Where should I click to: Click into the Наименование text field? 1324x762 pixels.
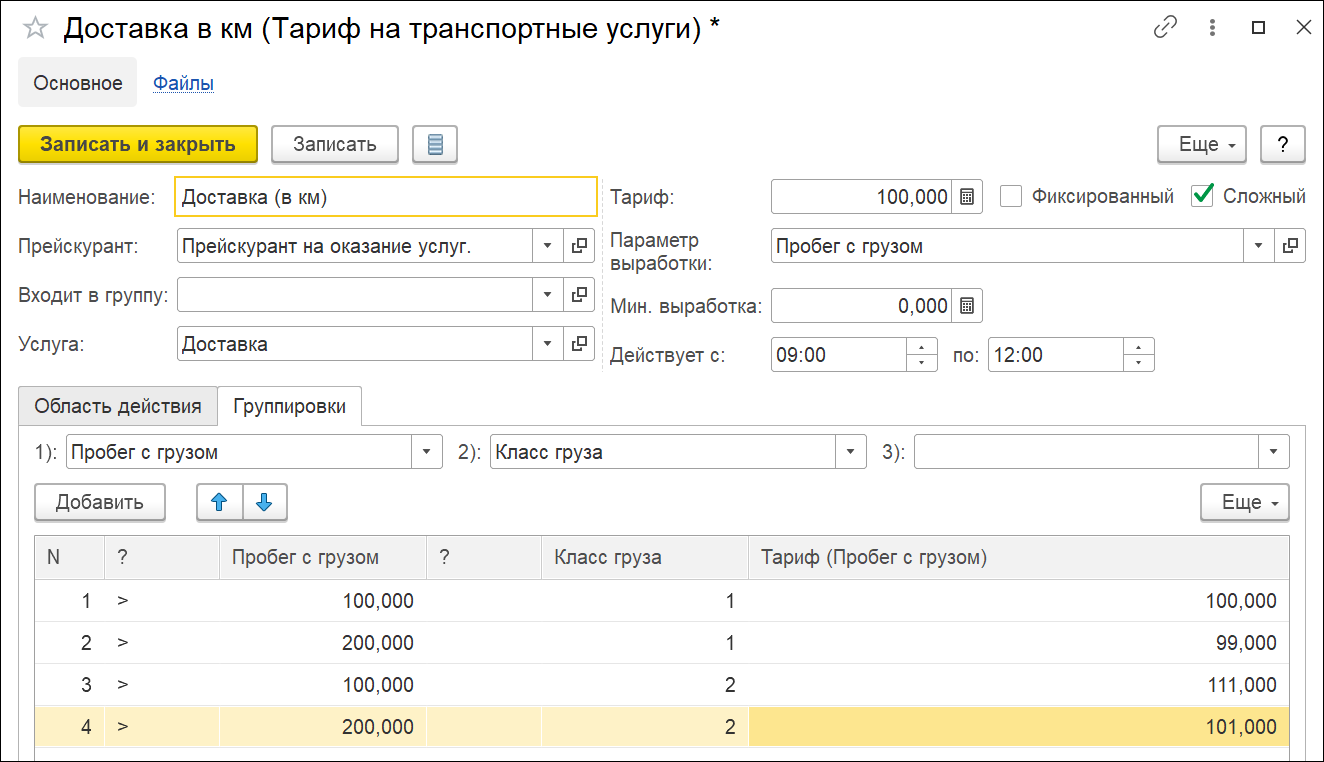pos(385,197)
